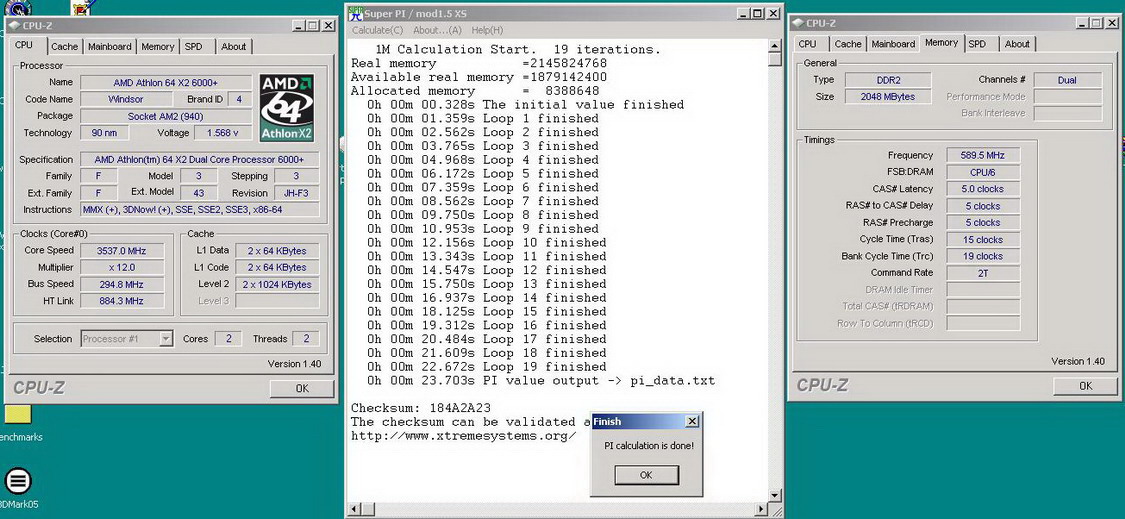The height and width of the screenshot is (519, 1125).
Task: Close the Finish dialog with X
Action: [692, 421]
